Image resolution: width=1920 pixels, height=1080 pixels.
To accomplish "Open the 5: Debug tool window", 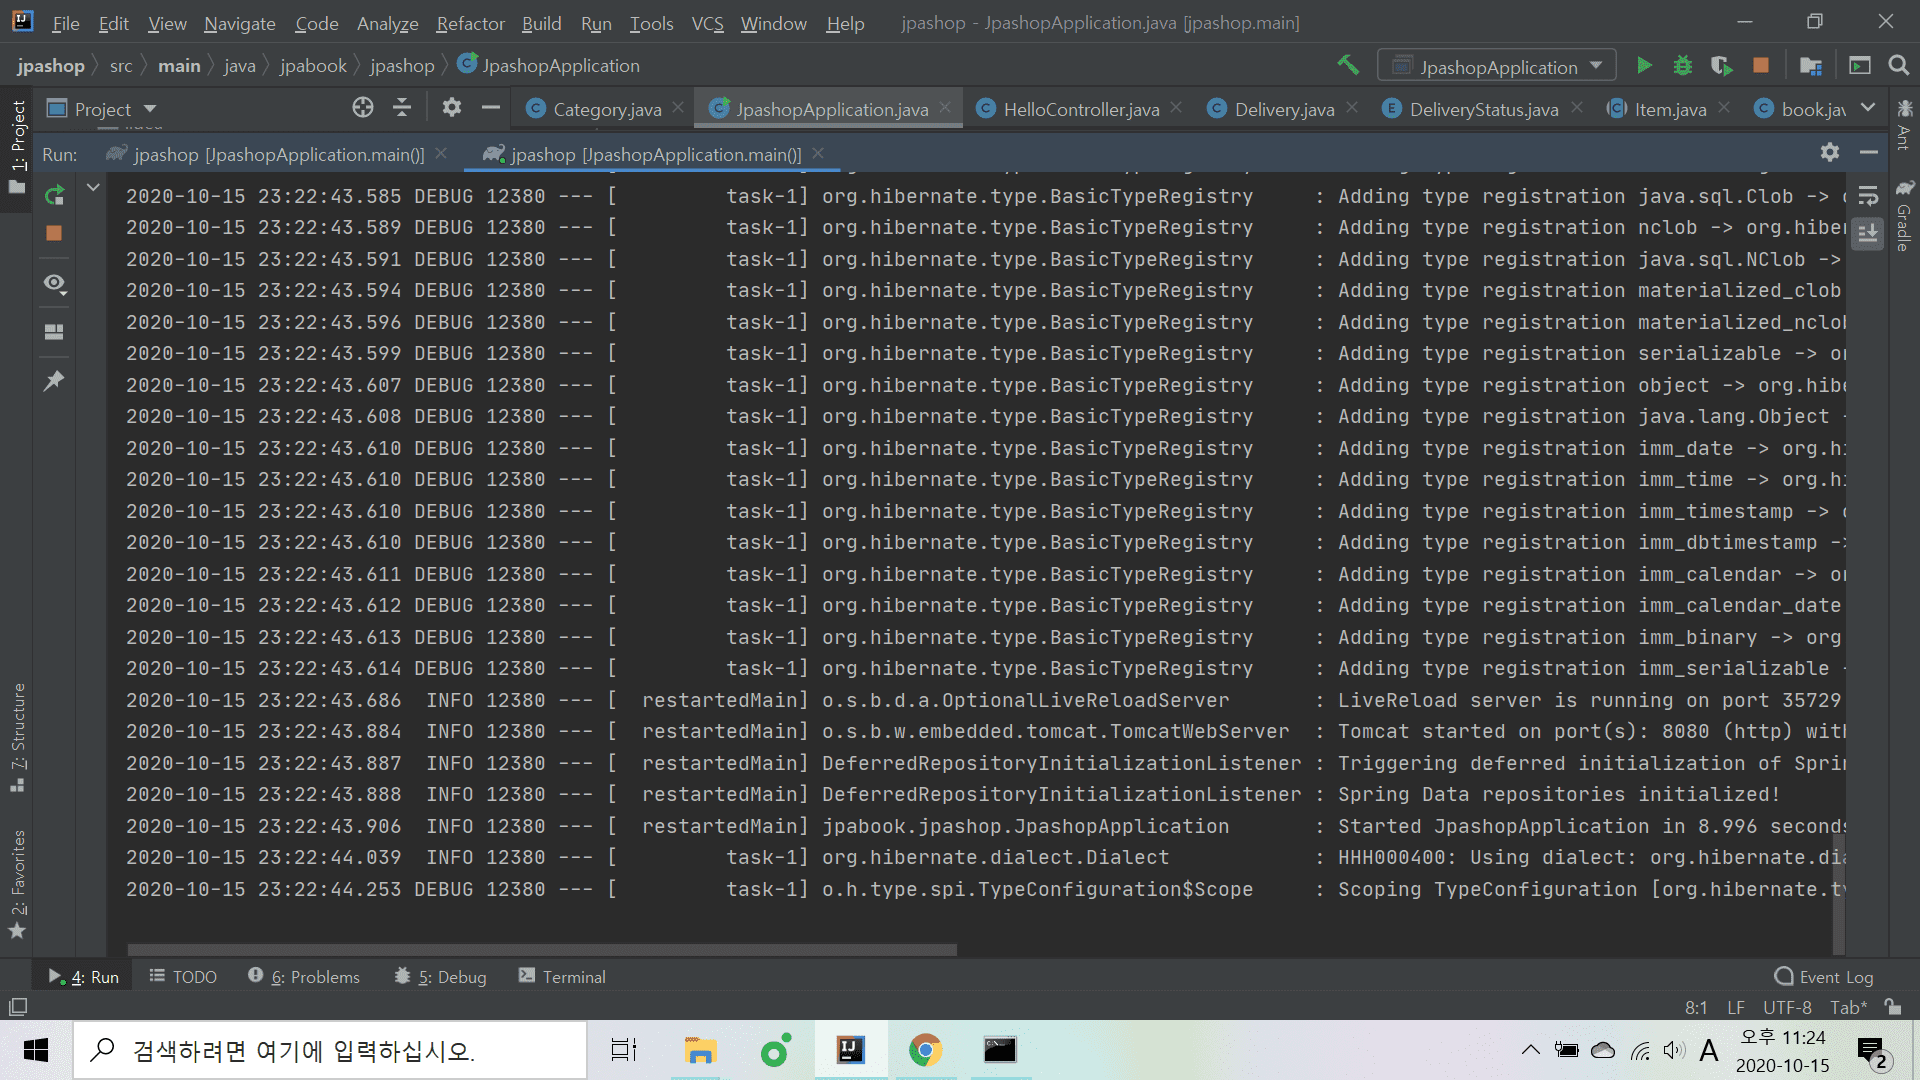I will [441, 977].
